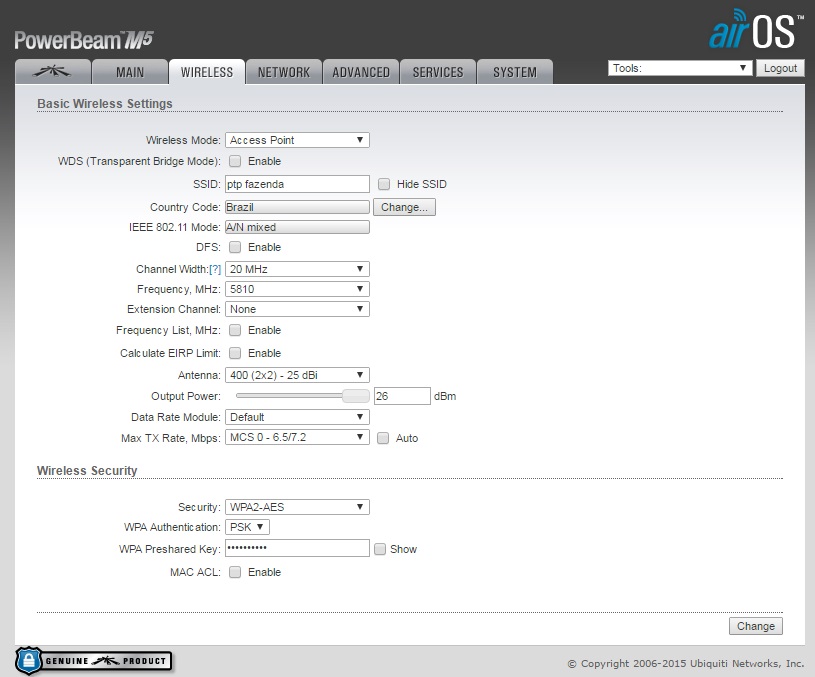Image resolution: width=815 pixels, height=677 pixels.
Task: Click the PowerBeam M5 logo
Action: tap(84, 40)
